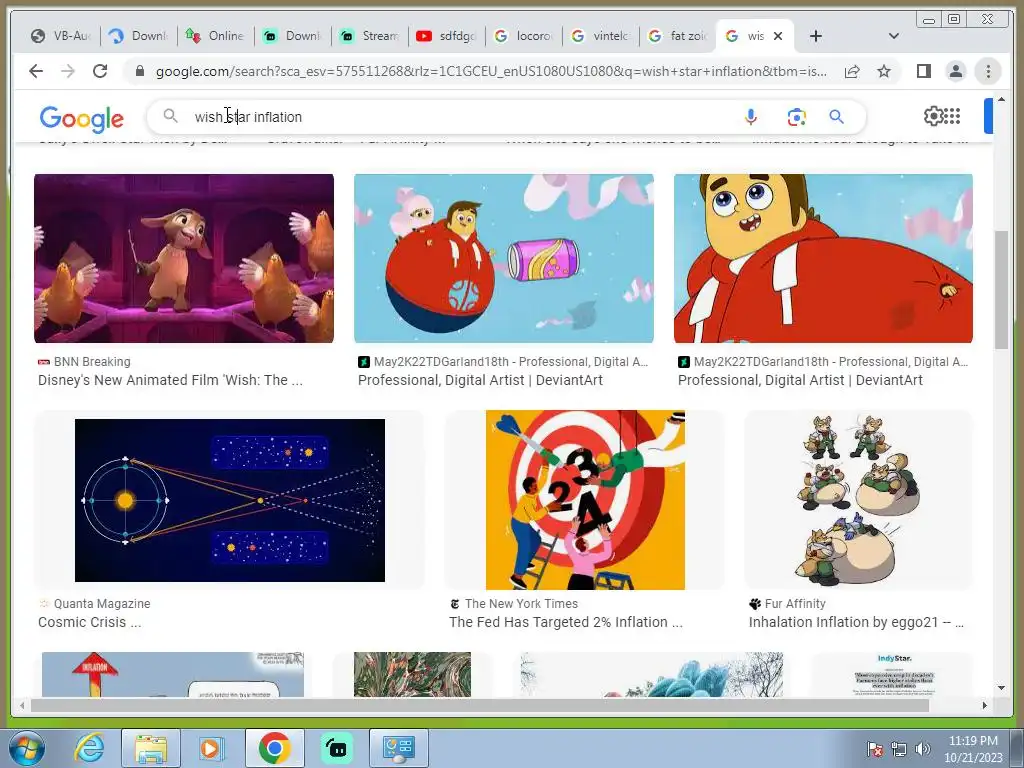Open the Fur Affinity fox drawings image
1024x768 pixels.
858,500
